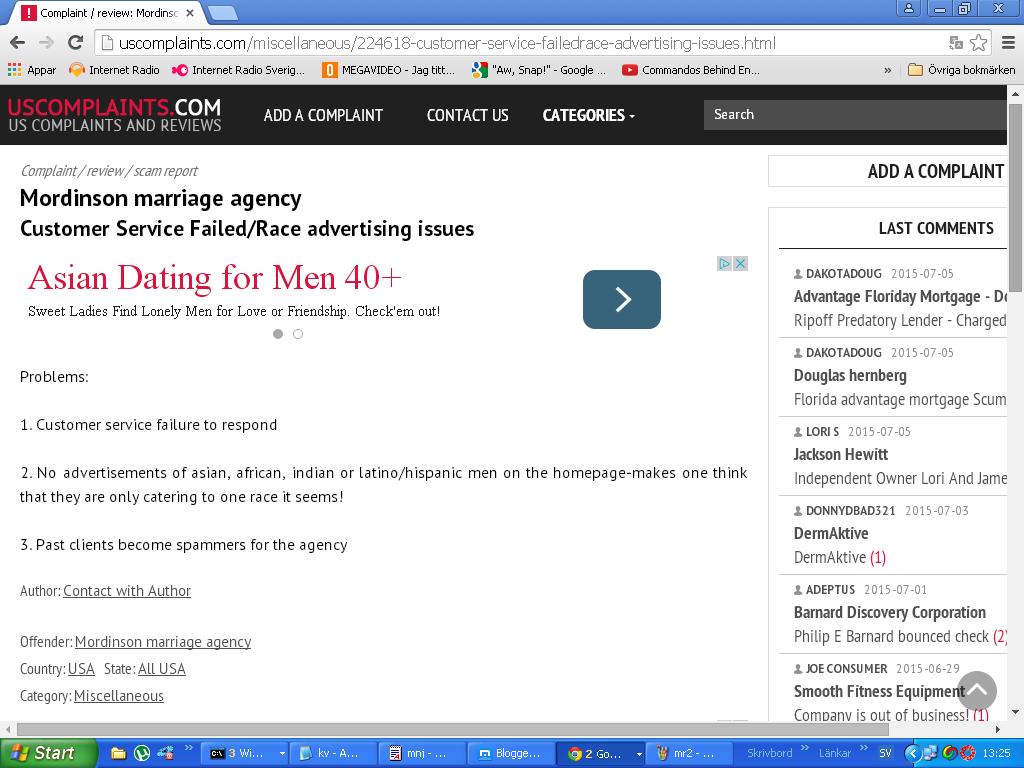
Task: Reload the page with the refresh icon
Action: coord(76,43)
